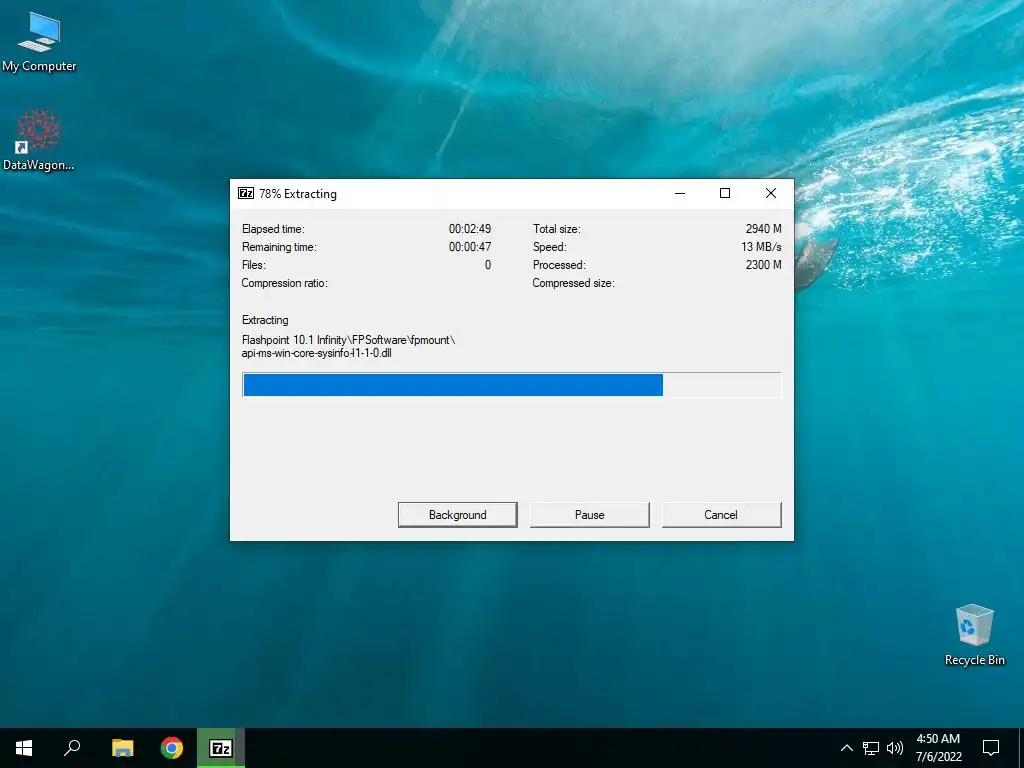Send extraction to Background
This screenshot has height=768, width=1024.
457,515
